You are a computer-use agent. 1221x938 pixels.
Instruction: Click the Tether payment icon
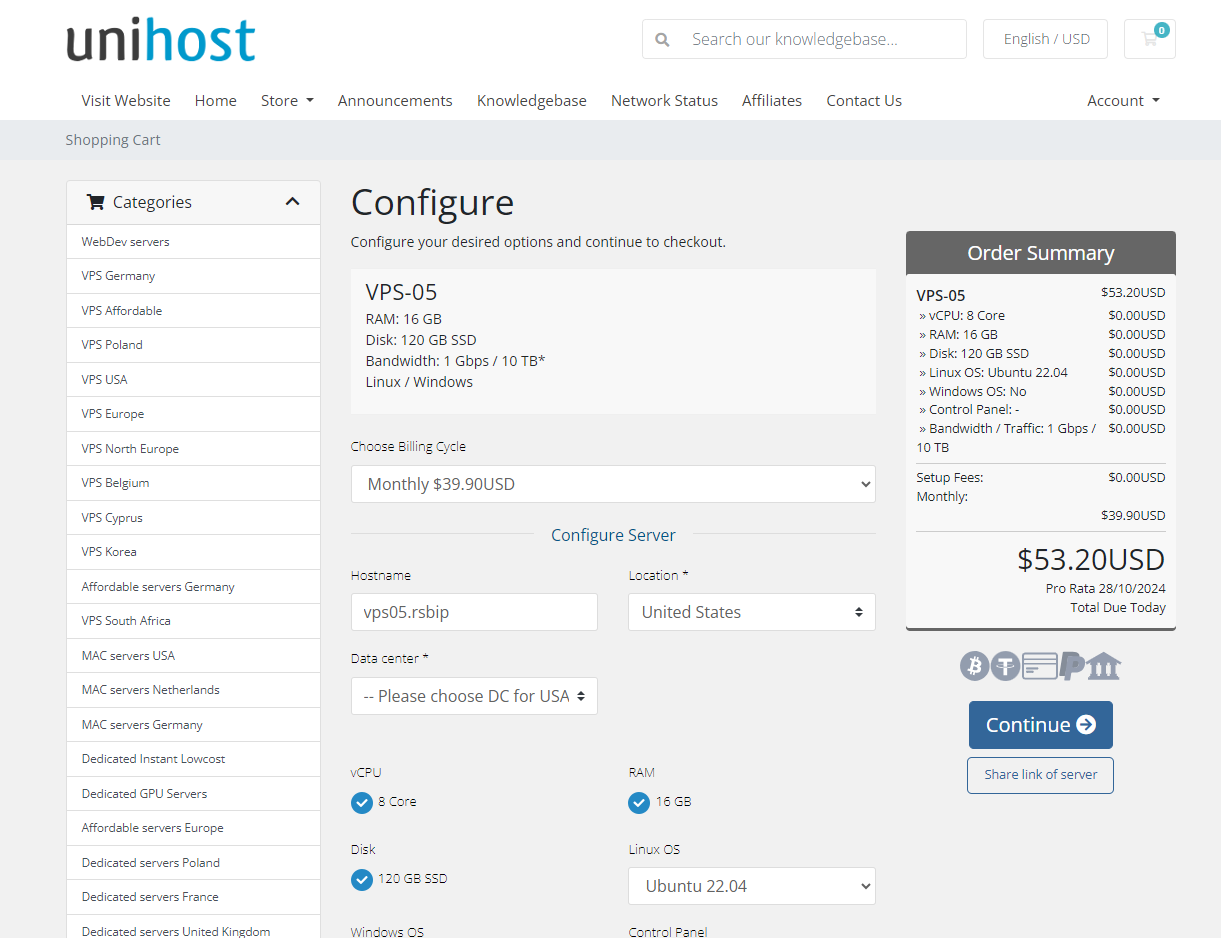click(1006, 665)
